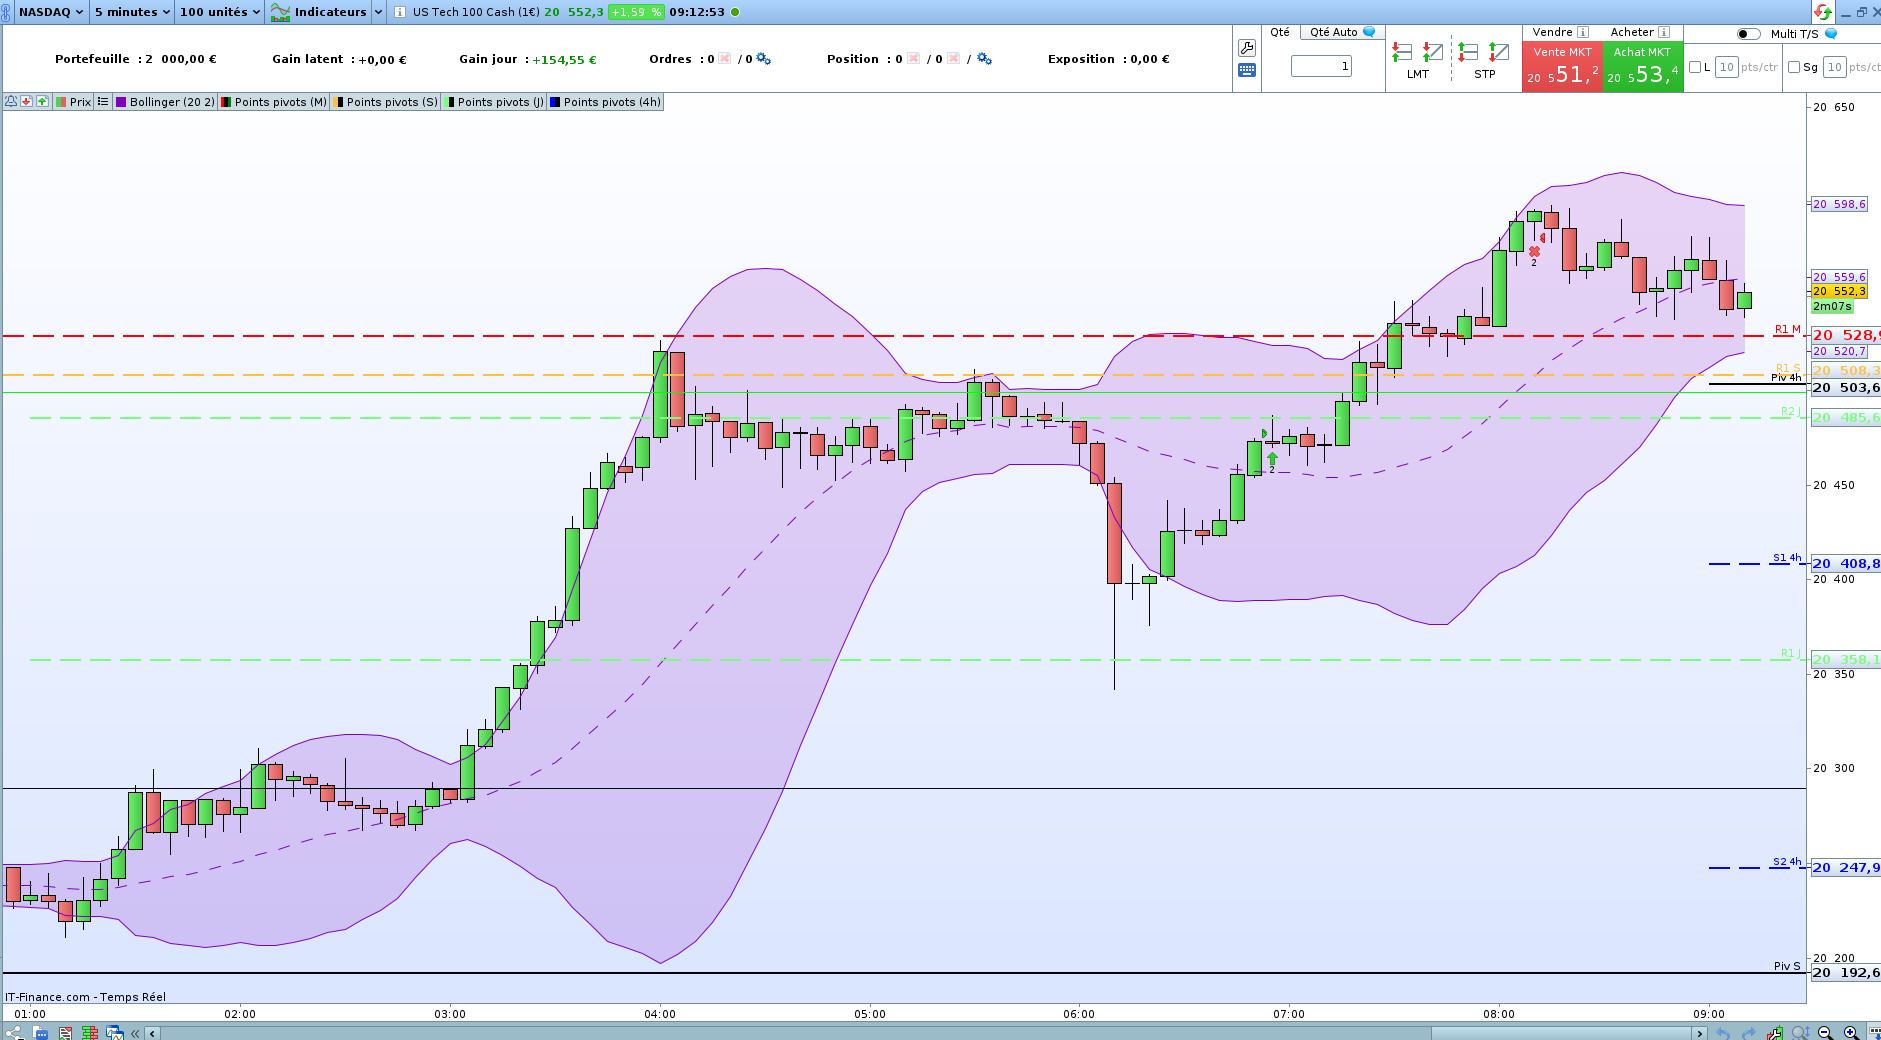The height and width of the screenshot is (1040, 1881).
Task: Buy at market with Achat MKT
Action: point(1643,67)
